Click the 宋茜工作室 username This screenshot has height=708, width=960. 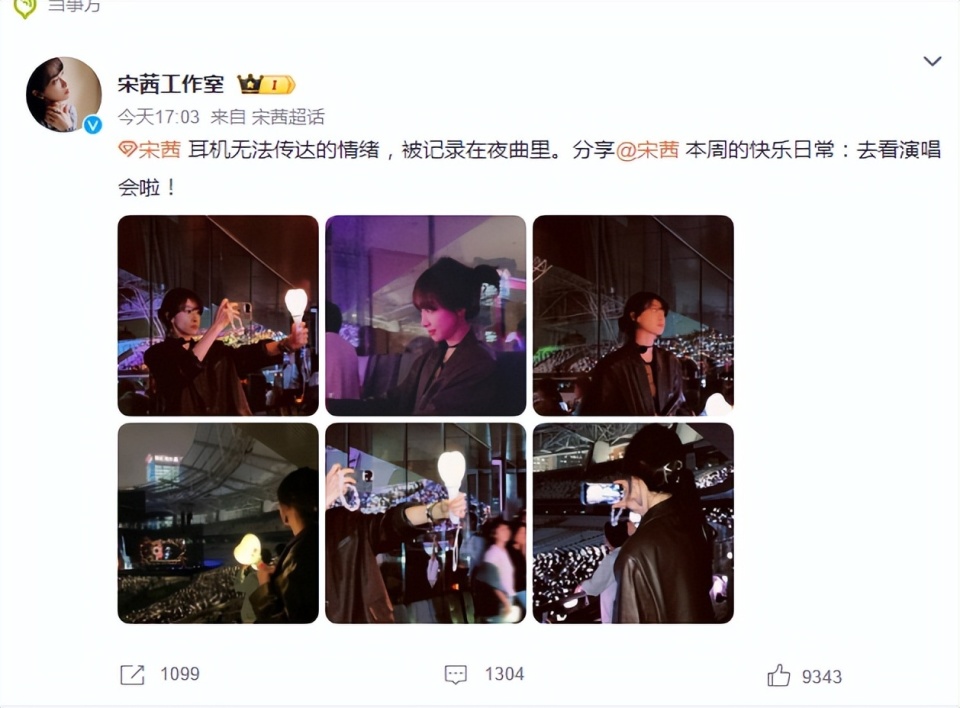171,85
